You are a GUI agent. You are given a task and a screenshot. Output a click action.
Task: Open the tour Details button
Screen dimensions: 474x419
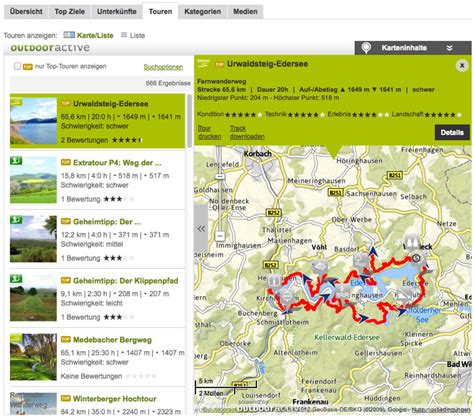(452, 132)
